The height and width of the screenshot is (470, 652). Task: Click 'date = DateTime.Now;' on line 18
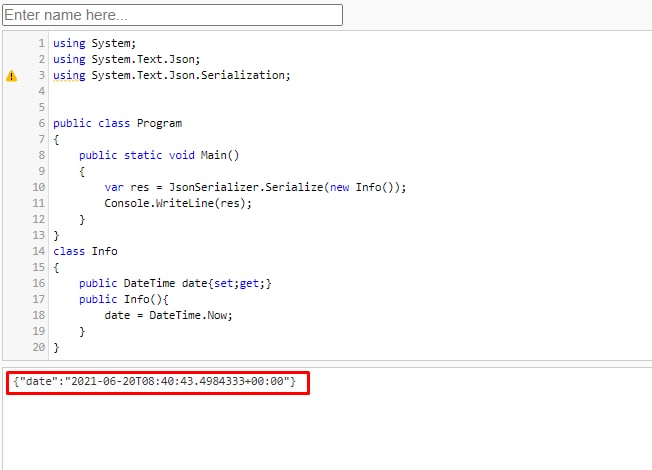click(168, 315)
